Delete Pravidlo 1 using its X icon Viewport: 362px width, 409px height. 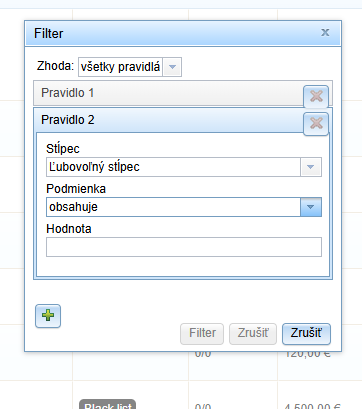point(316,97)
